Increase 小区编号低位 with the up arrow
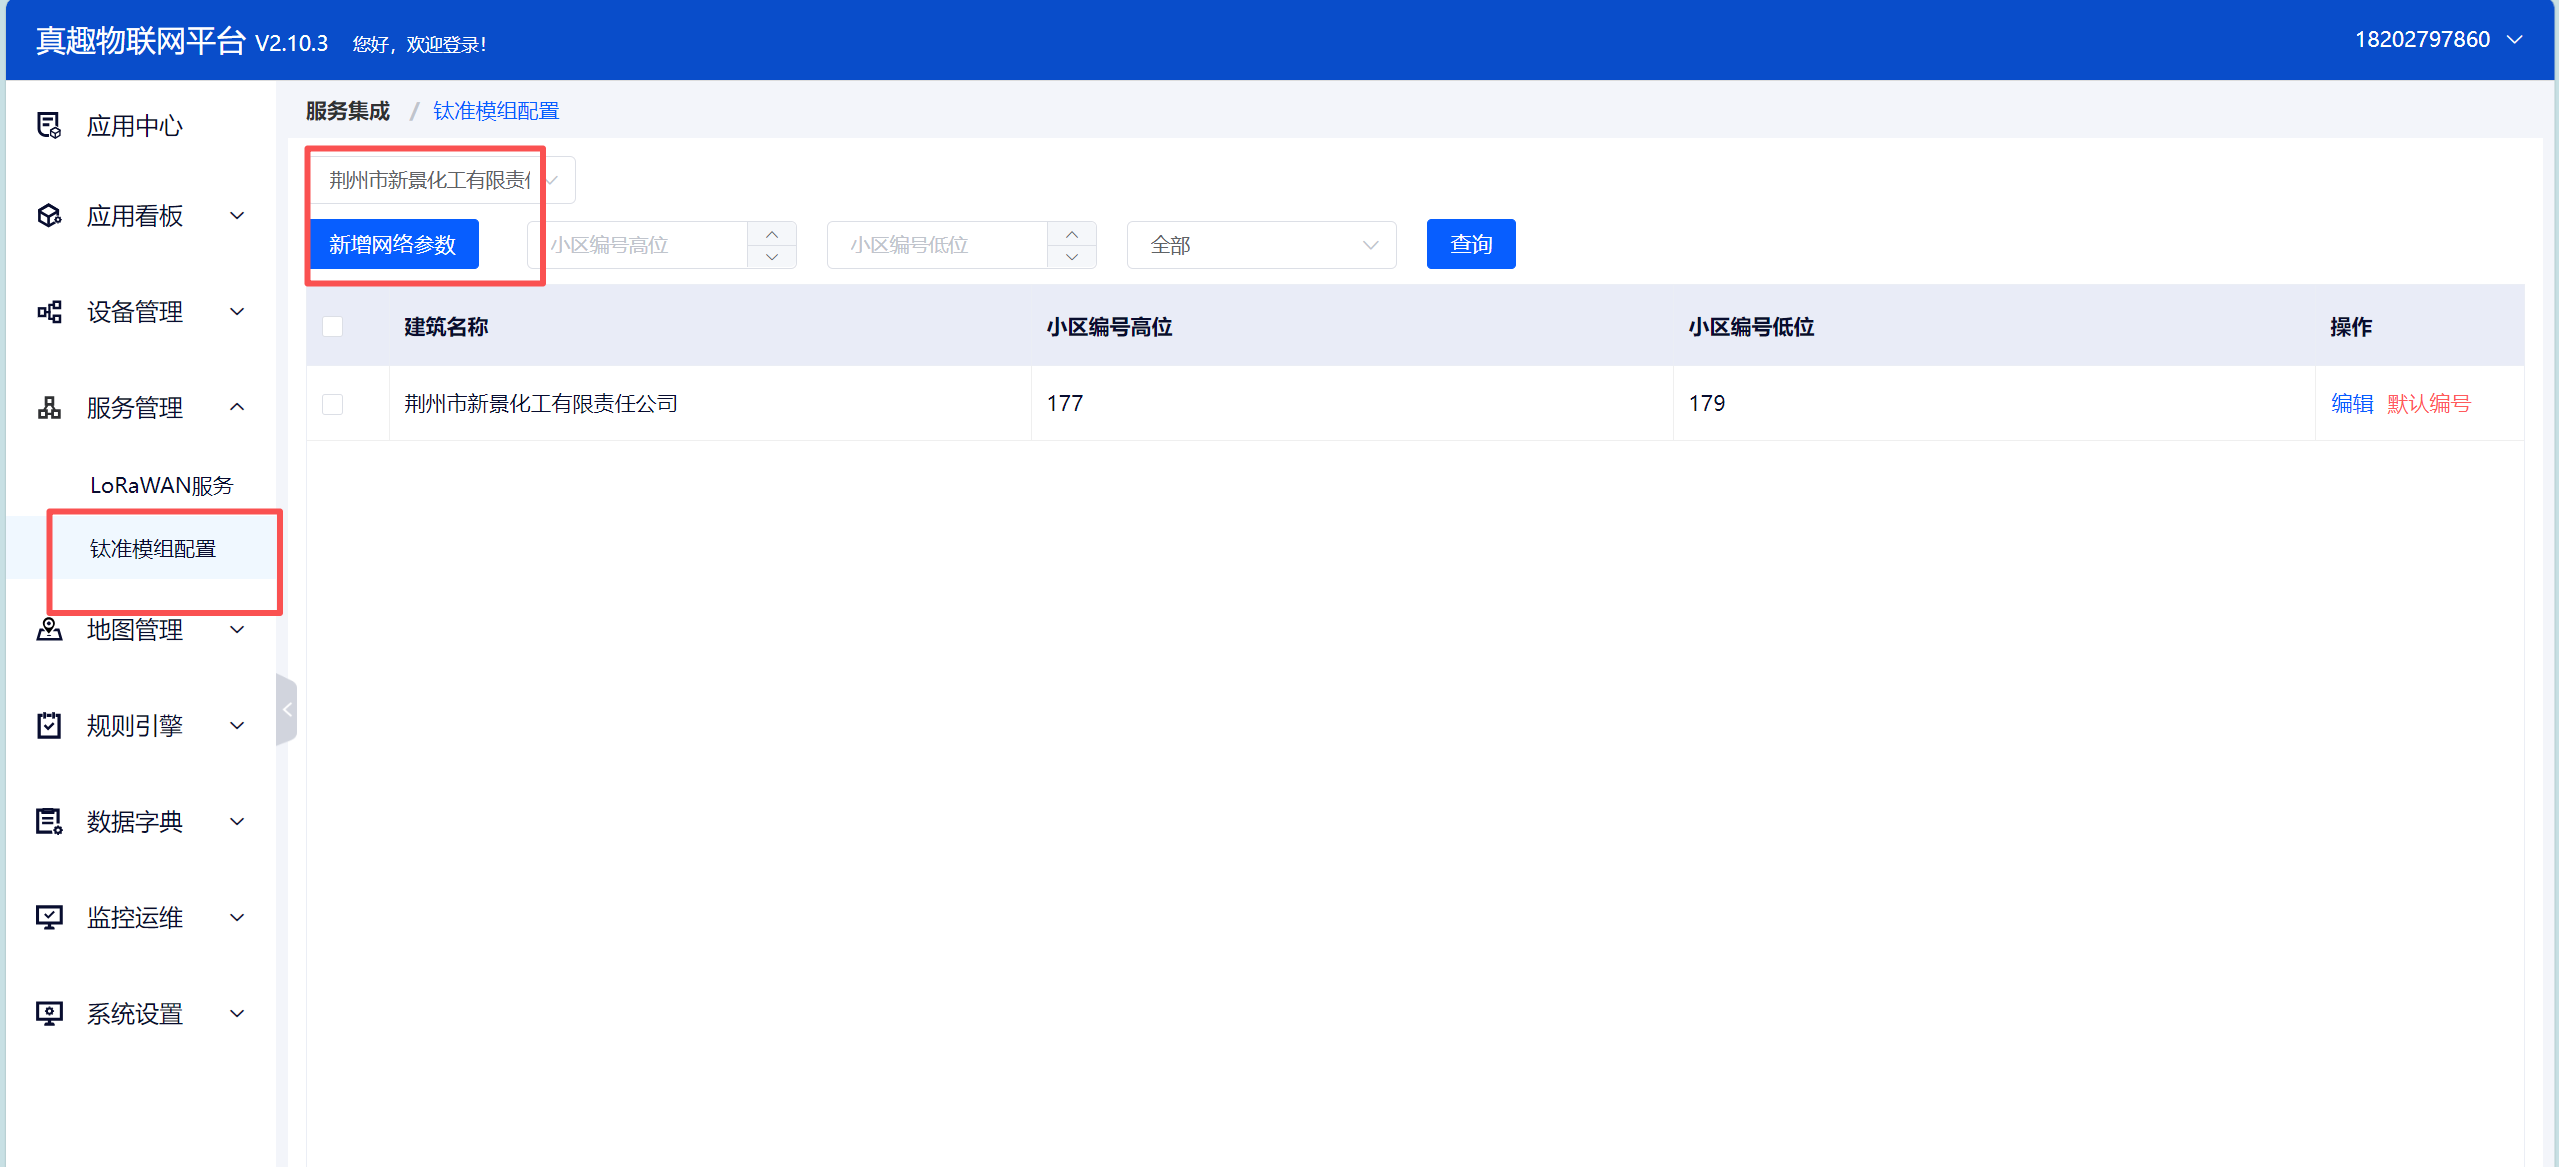Screen dimensions: 2559x1167 point(1072,234)
